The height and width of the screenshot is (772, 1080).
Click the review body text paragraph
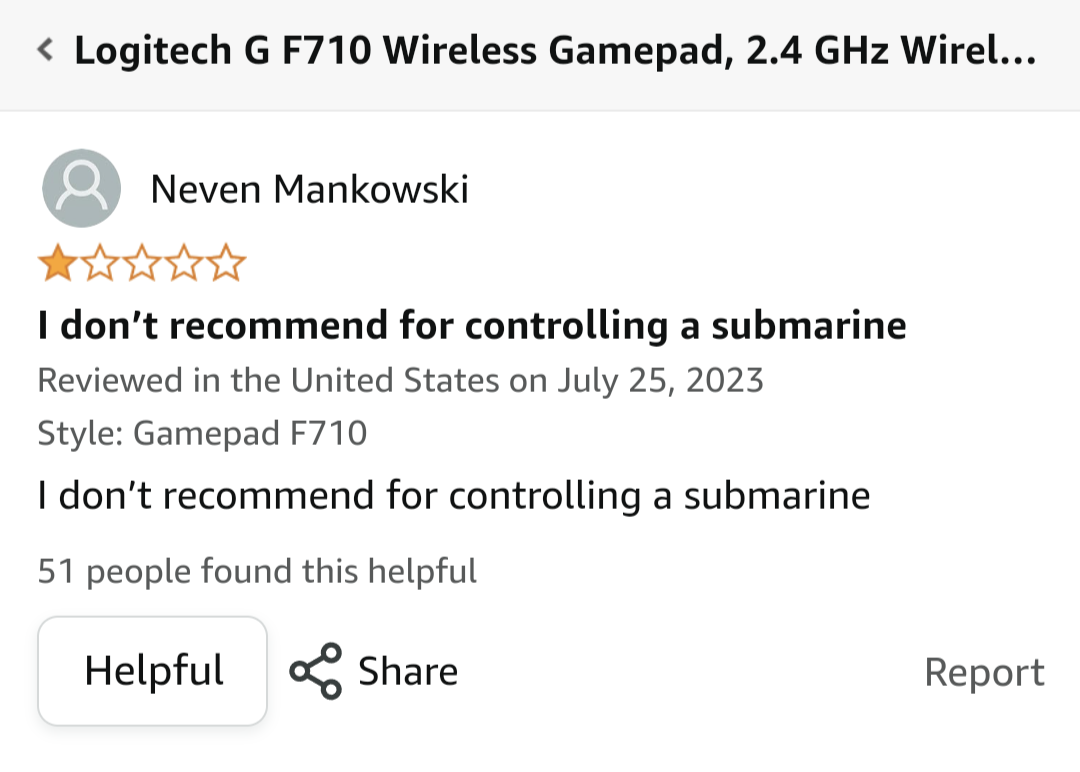[x=454, y=496]
